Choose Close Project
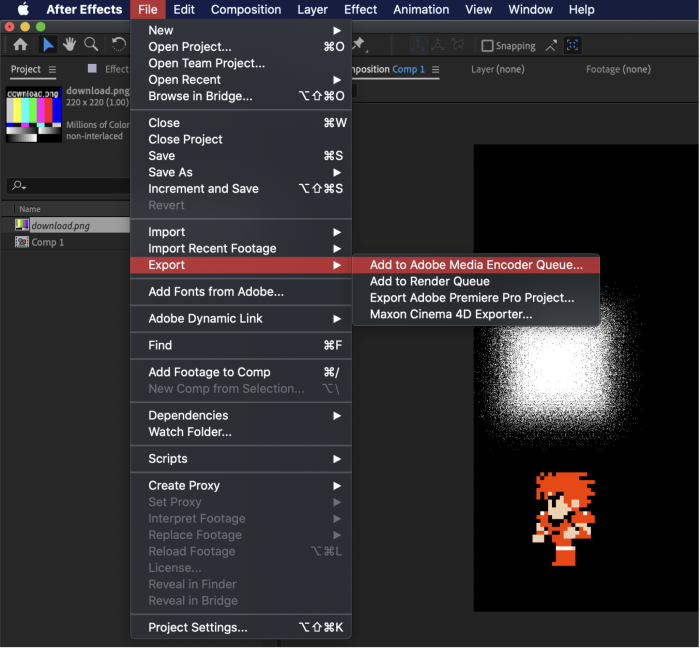 [241, 140]
